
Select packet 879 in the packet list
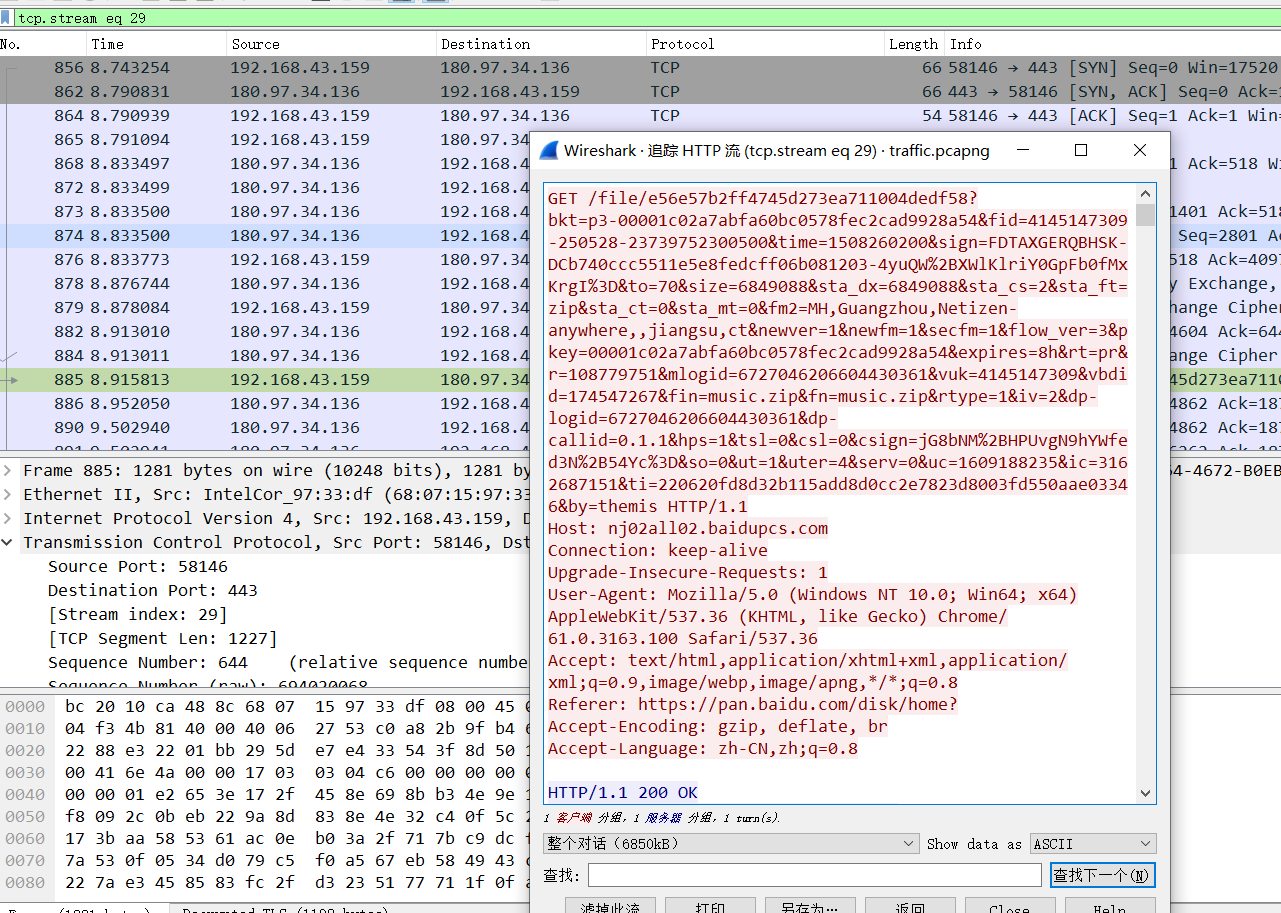[x=265, y=308]
